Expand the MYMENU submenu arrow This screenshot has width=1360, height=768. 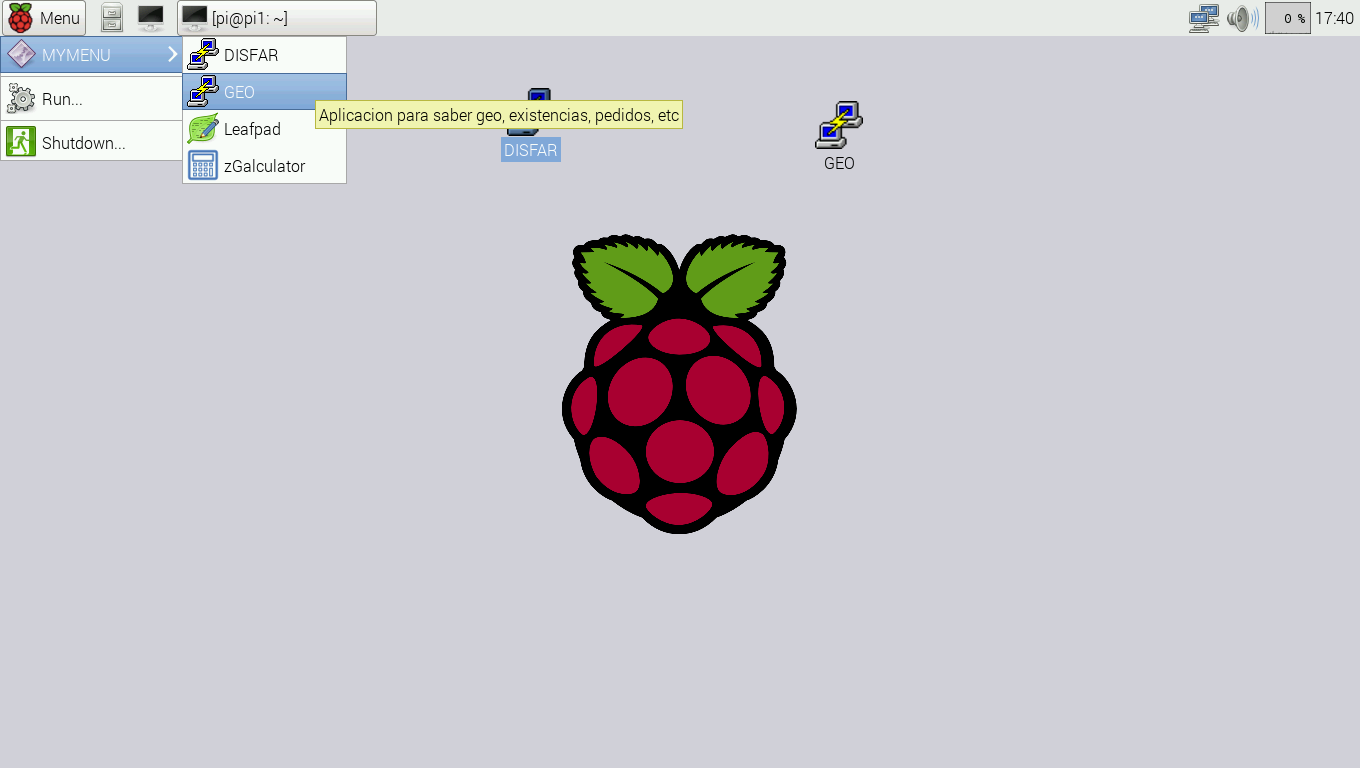click(x=172, y=55)
